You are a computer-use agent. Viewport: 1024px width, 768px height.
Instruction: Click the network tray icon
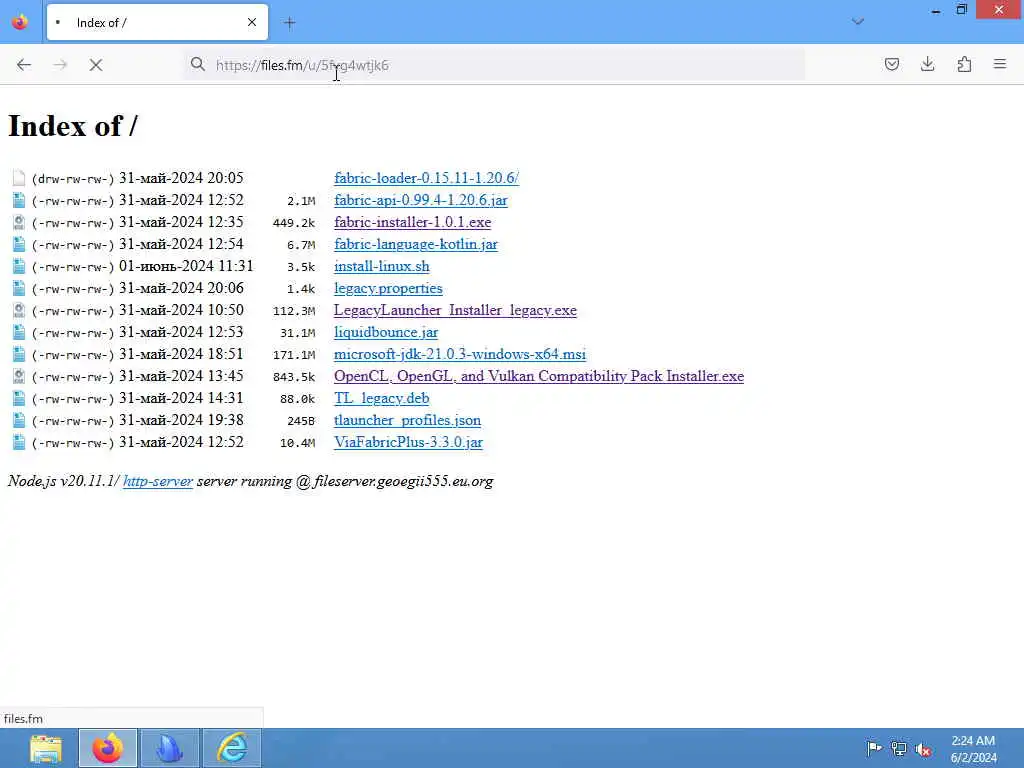(899, 748)
